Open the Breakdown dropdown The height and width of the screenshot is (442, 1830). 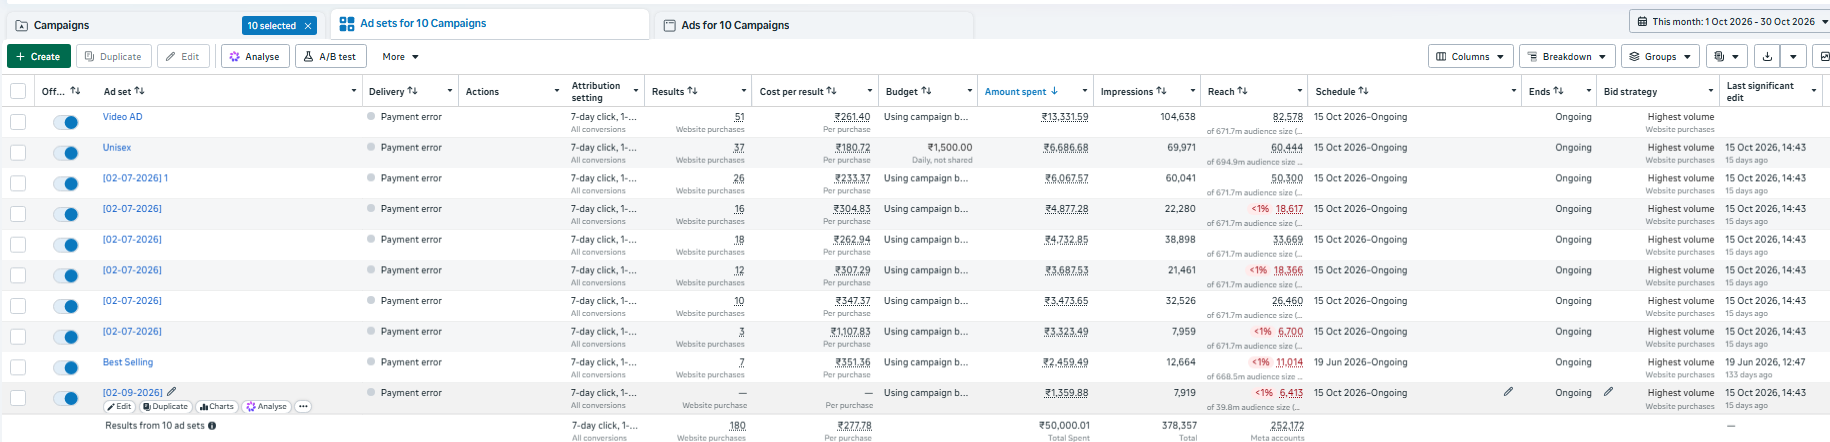point(1567,57)
